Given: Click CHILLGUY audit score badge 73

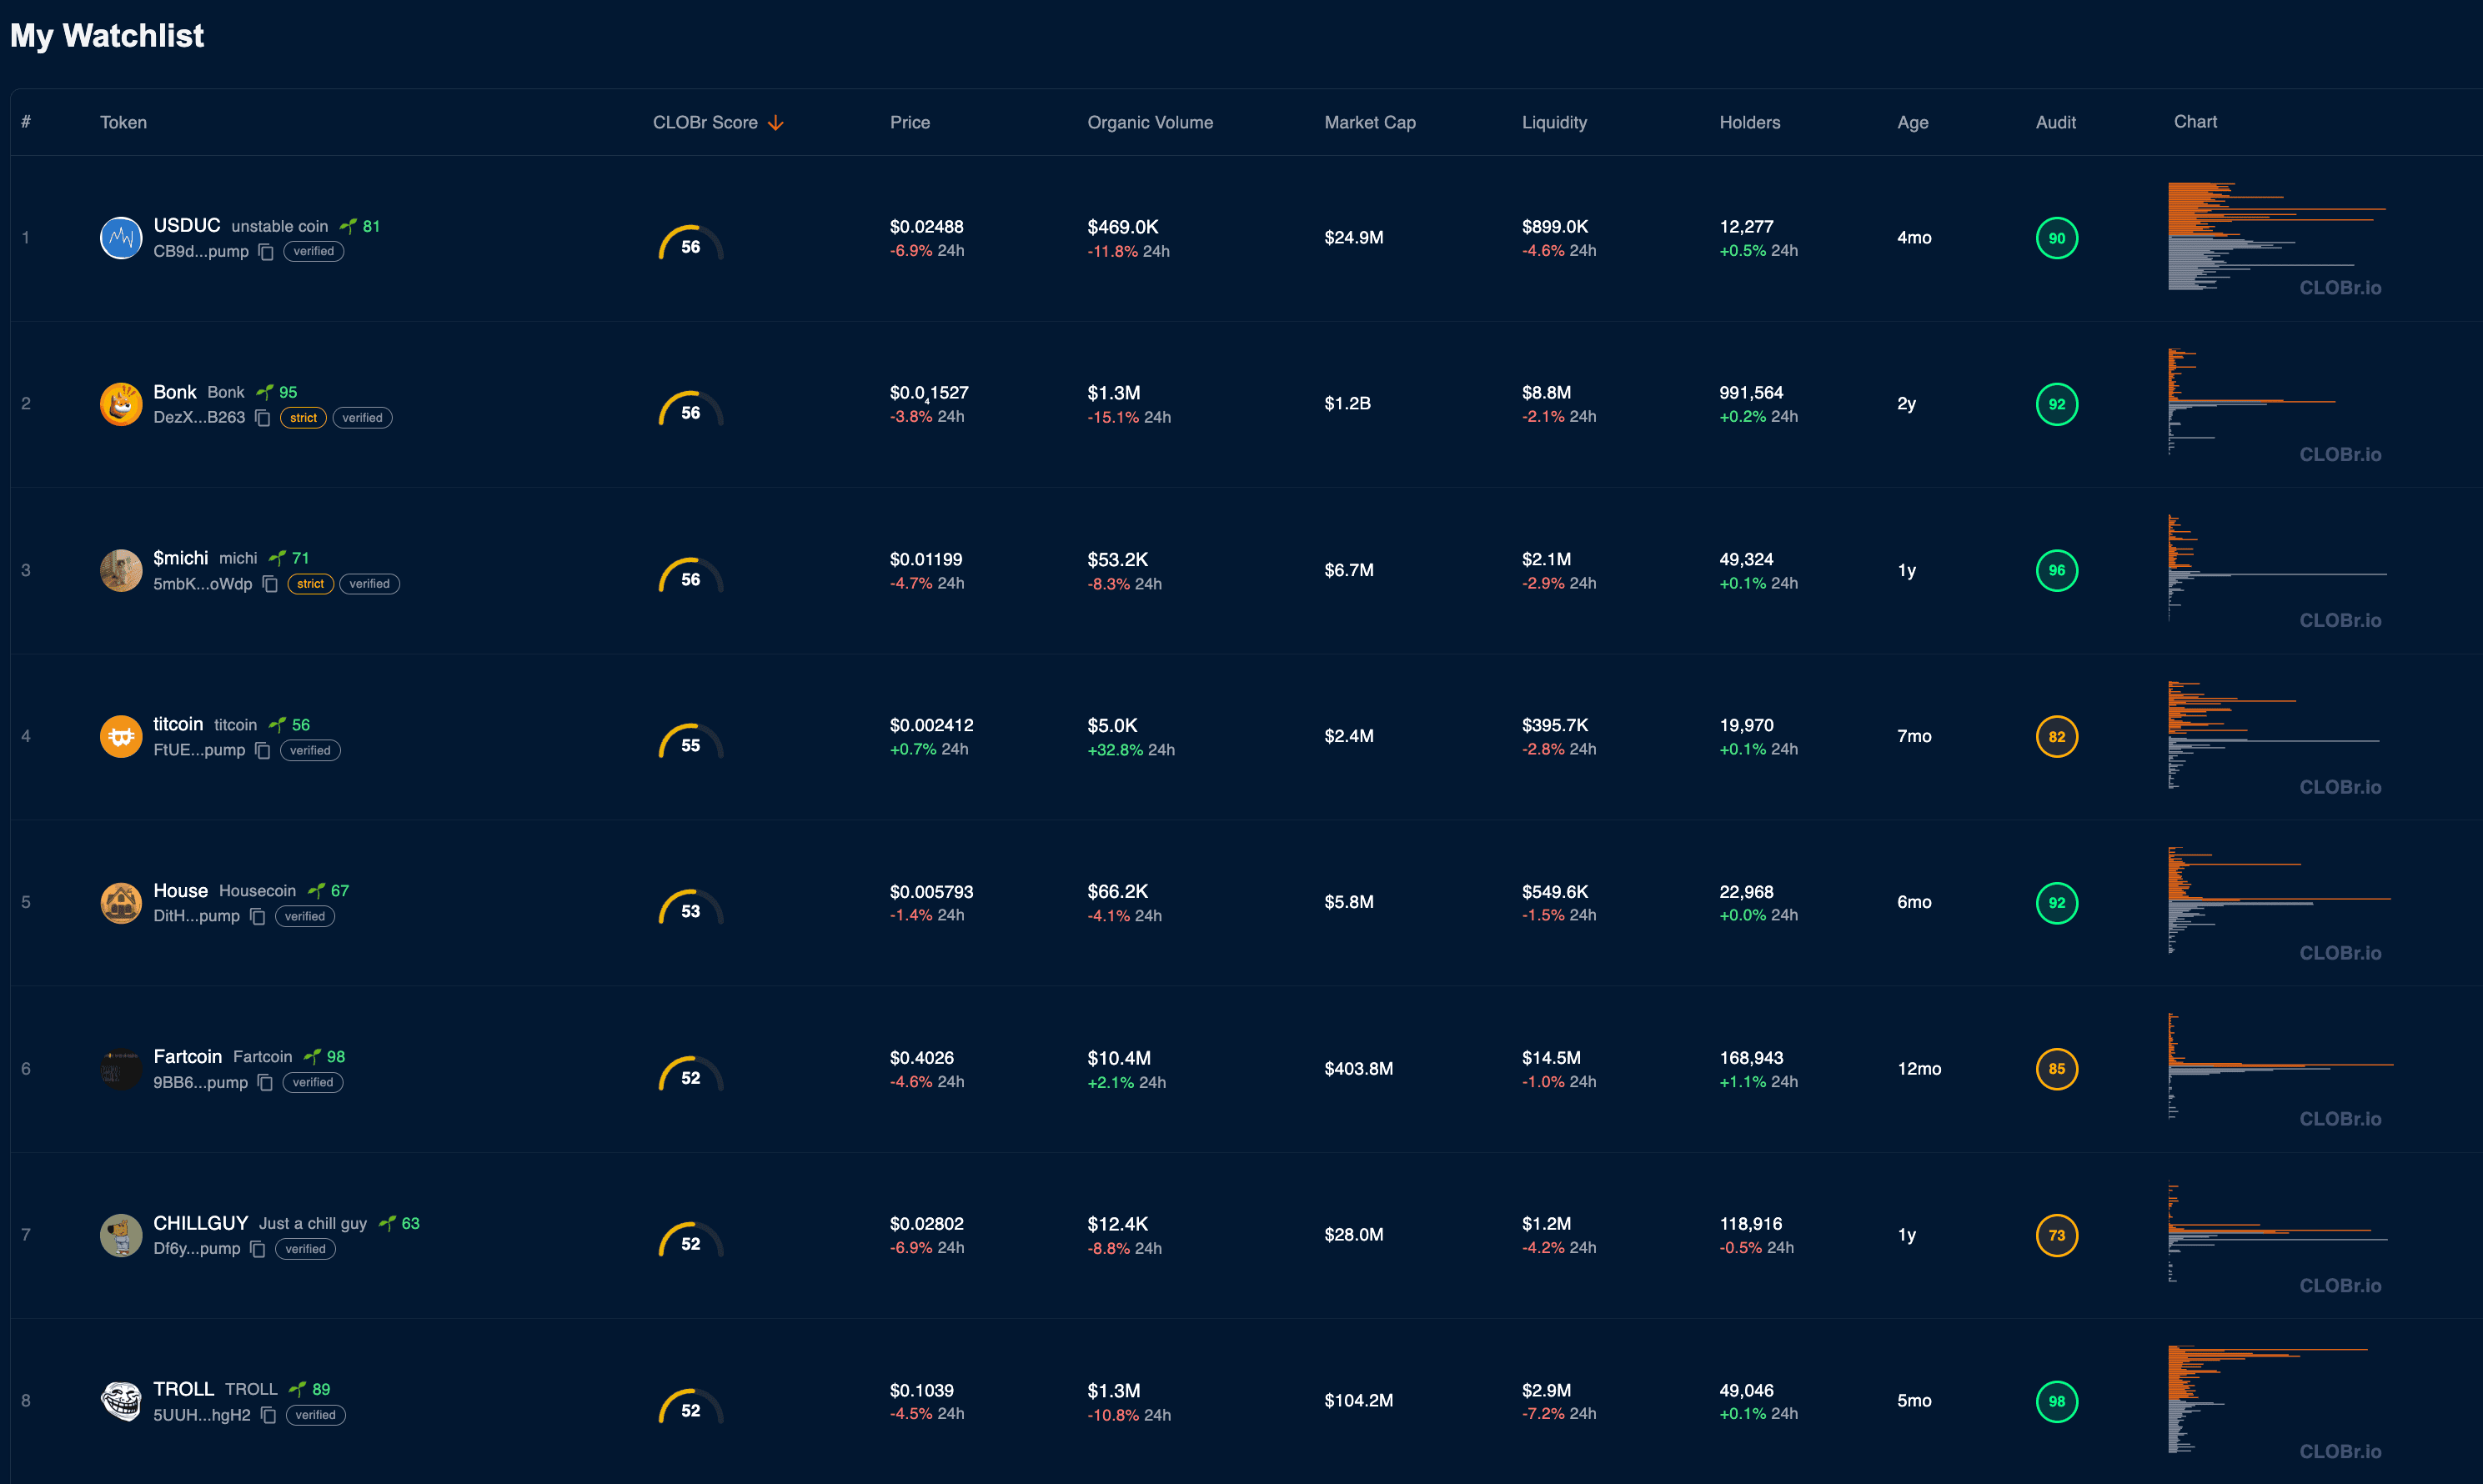Looking at the screenshot, I should tap(2057, 1235).
